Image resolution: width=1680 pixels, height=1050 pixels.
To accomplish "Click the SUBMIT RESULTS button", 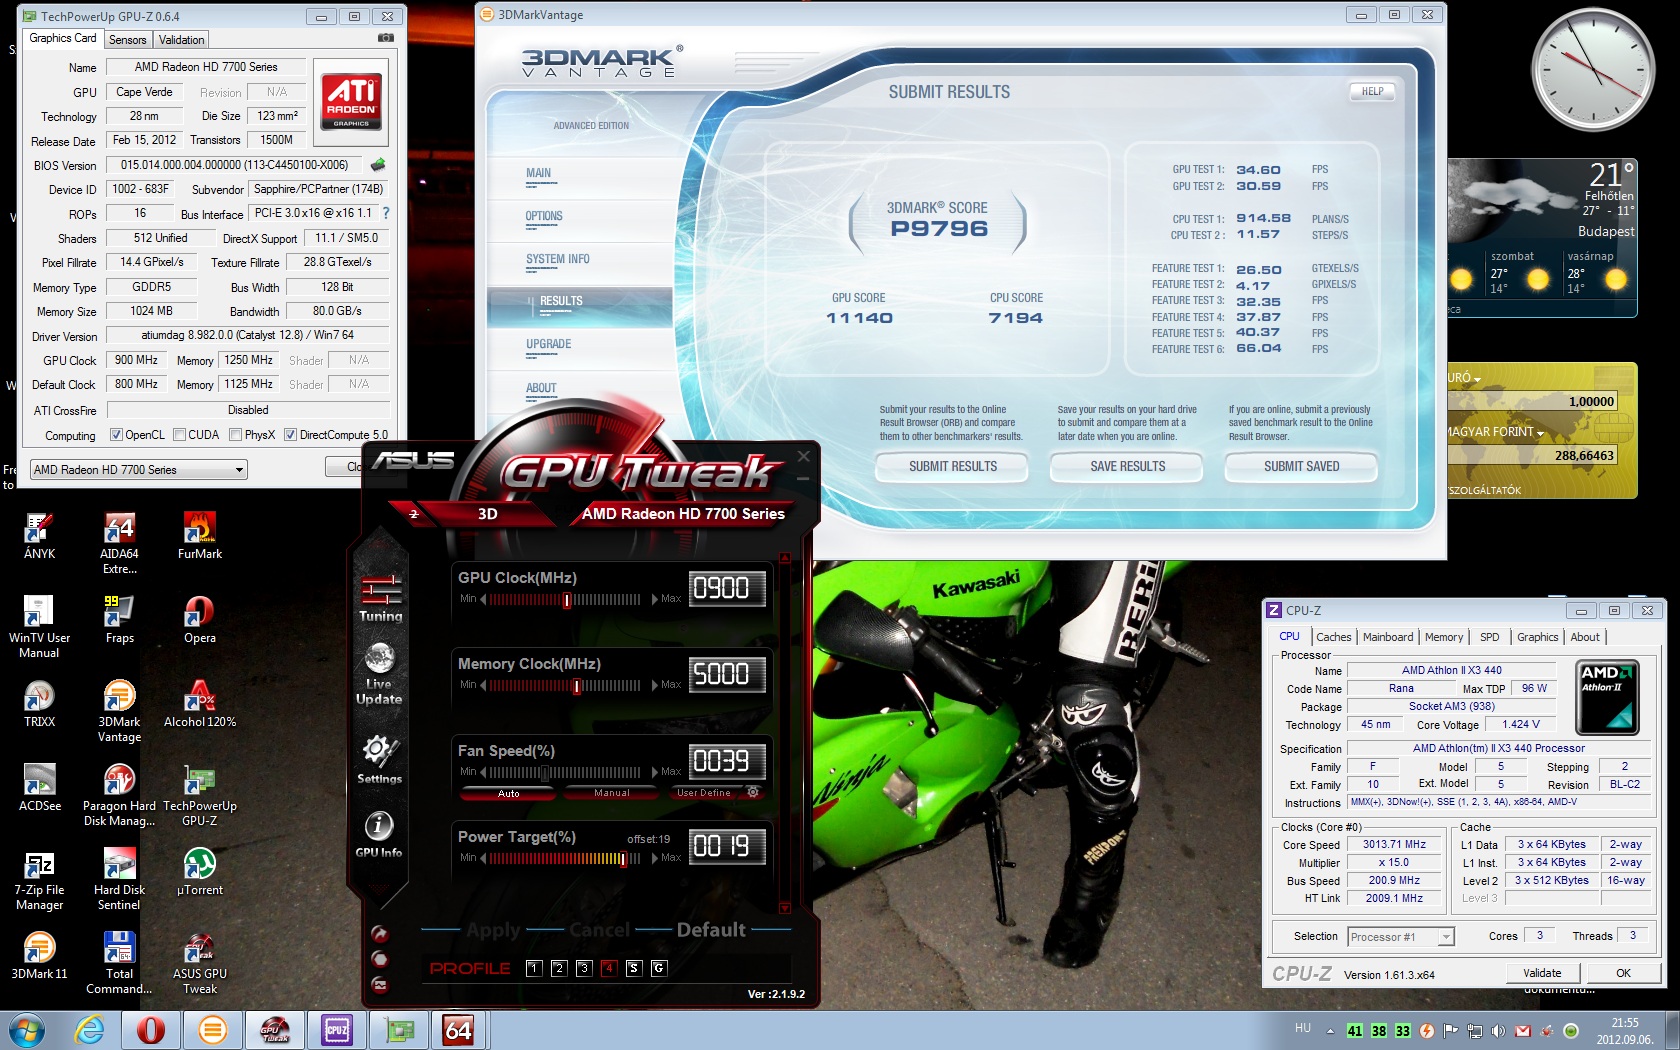I will click(x=953, y=466).
